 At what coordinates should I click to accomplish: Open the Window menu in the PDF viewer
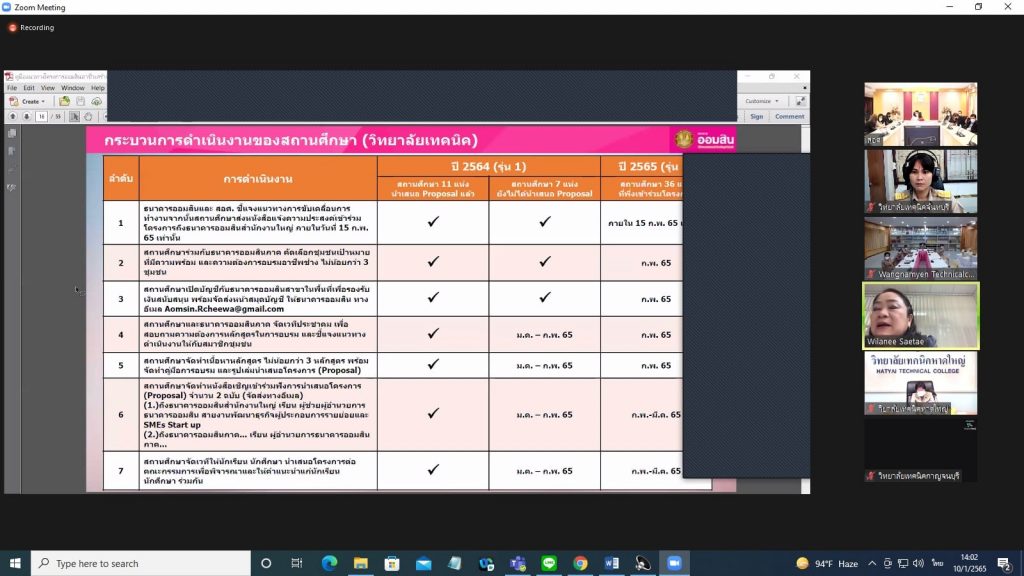pyautogui.click(x=72, y=88)
